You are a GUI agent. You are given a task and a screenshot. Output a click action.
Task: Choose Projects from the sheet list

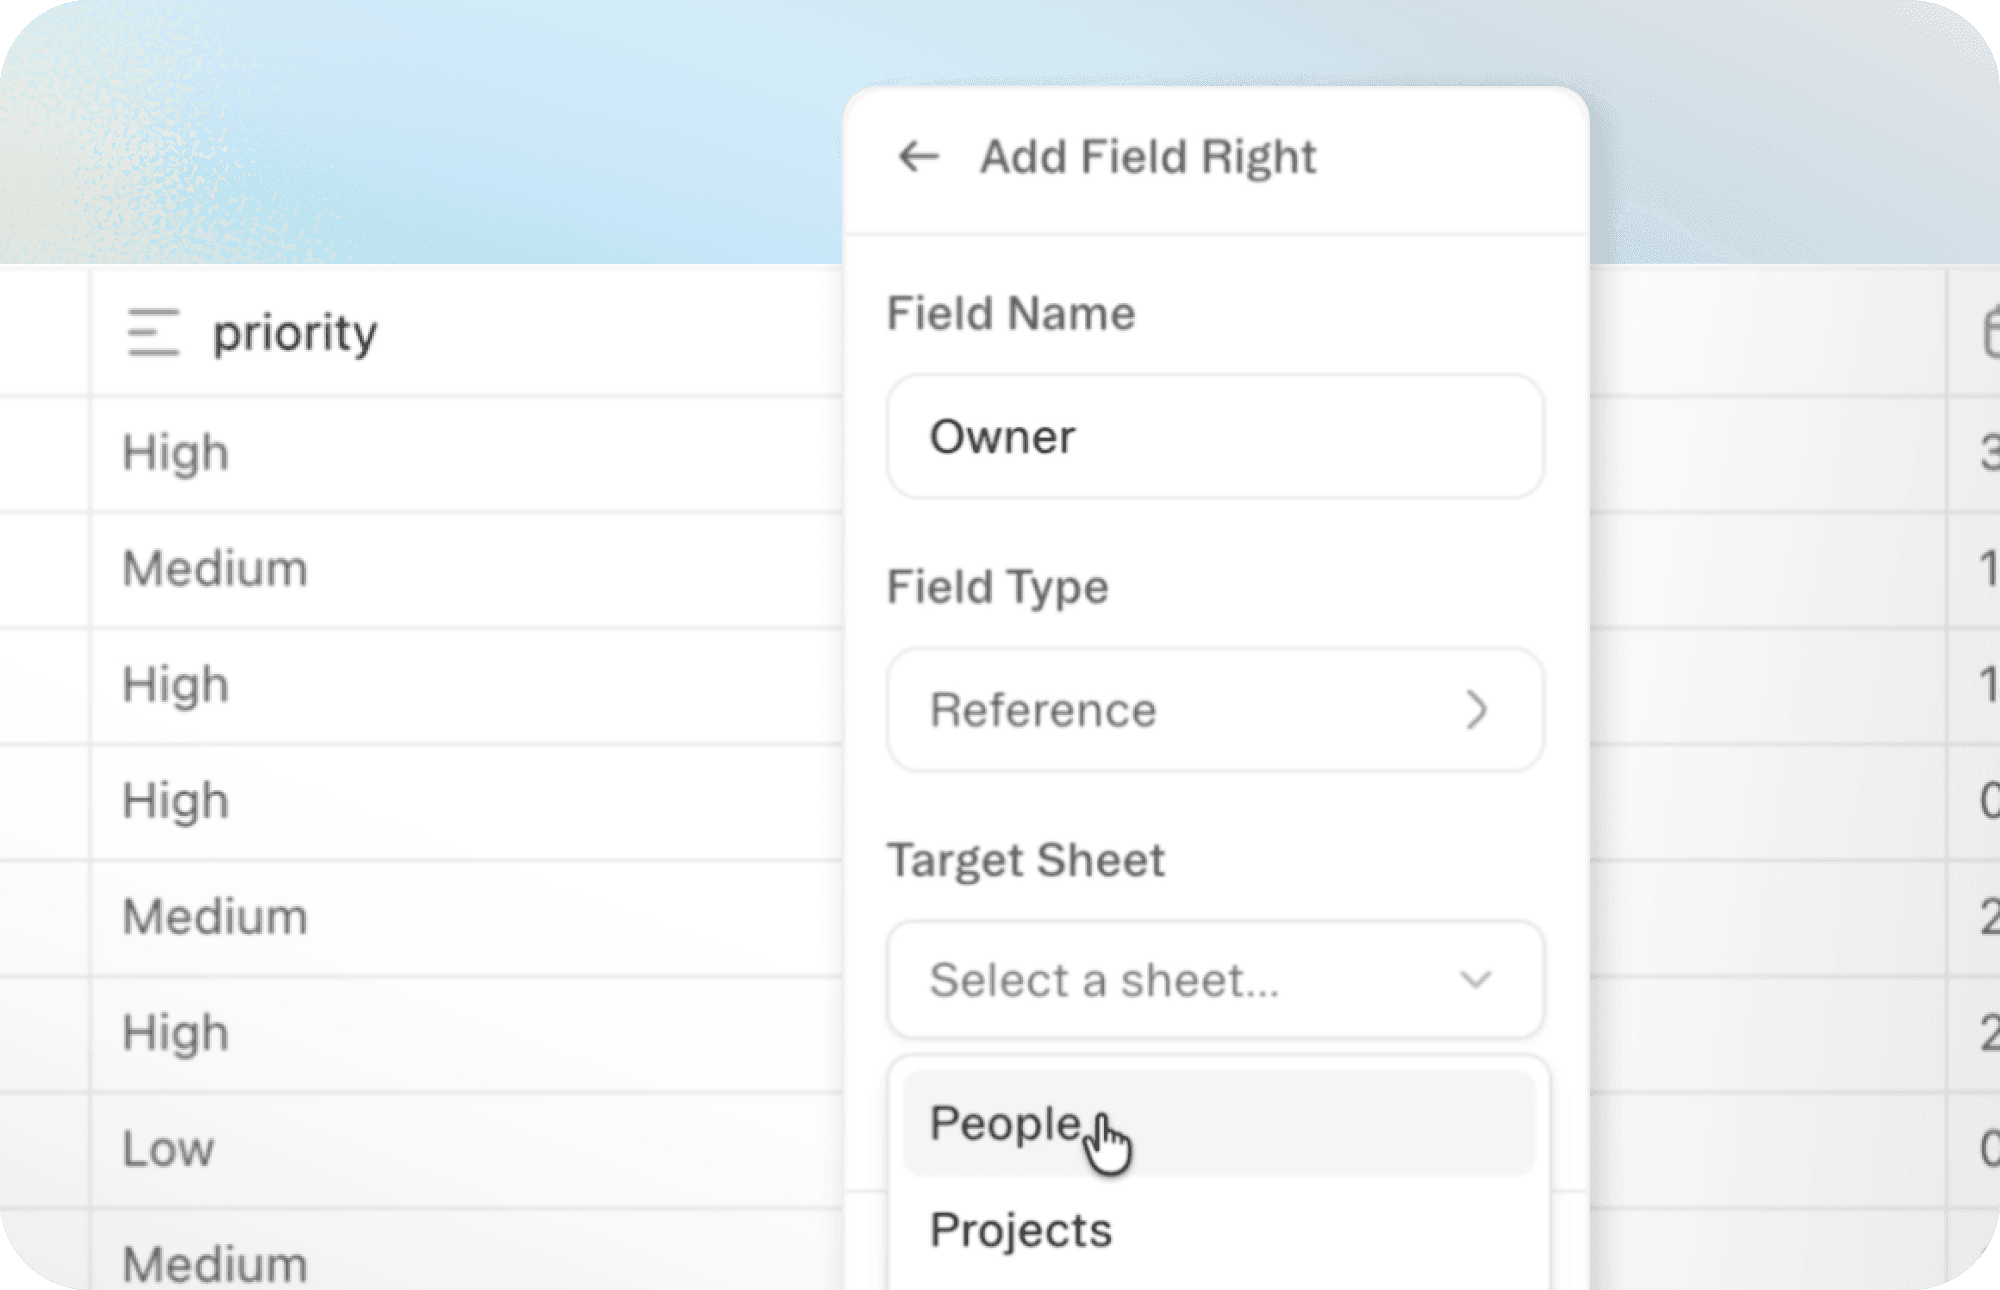tap(1020, 1230)
